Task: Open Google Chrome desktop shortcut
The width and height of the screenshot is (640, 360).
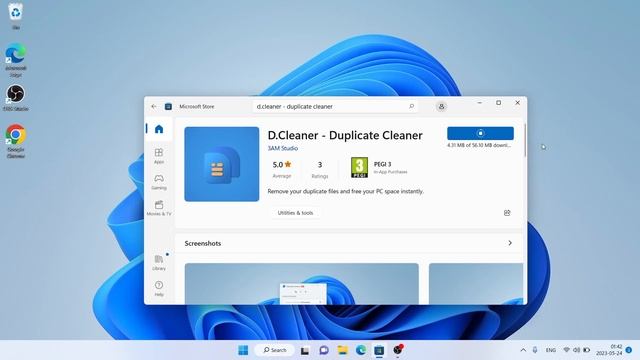Action: [x=16, y=141]
